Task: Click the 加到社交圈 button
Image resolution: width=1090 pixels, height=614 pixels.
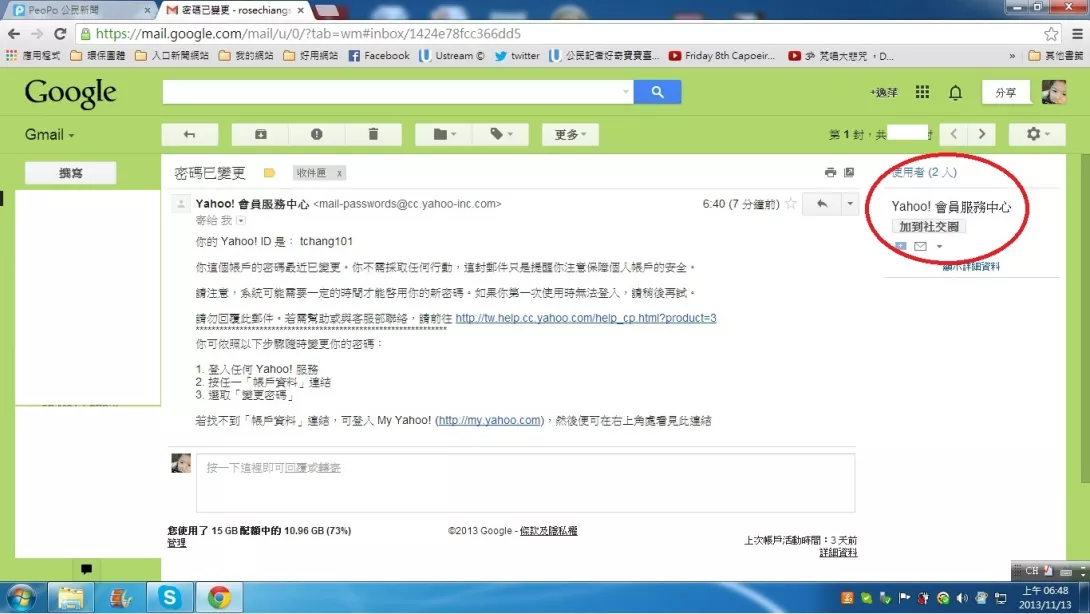Action: click(x=929, y=227)
